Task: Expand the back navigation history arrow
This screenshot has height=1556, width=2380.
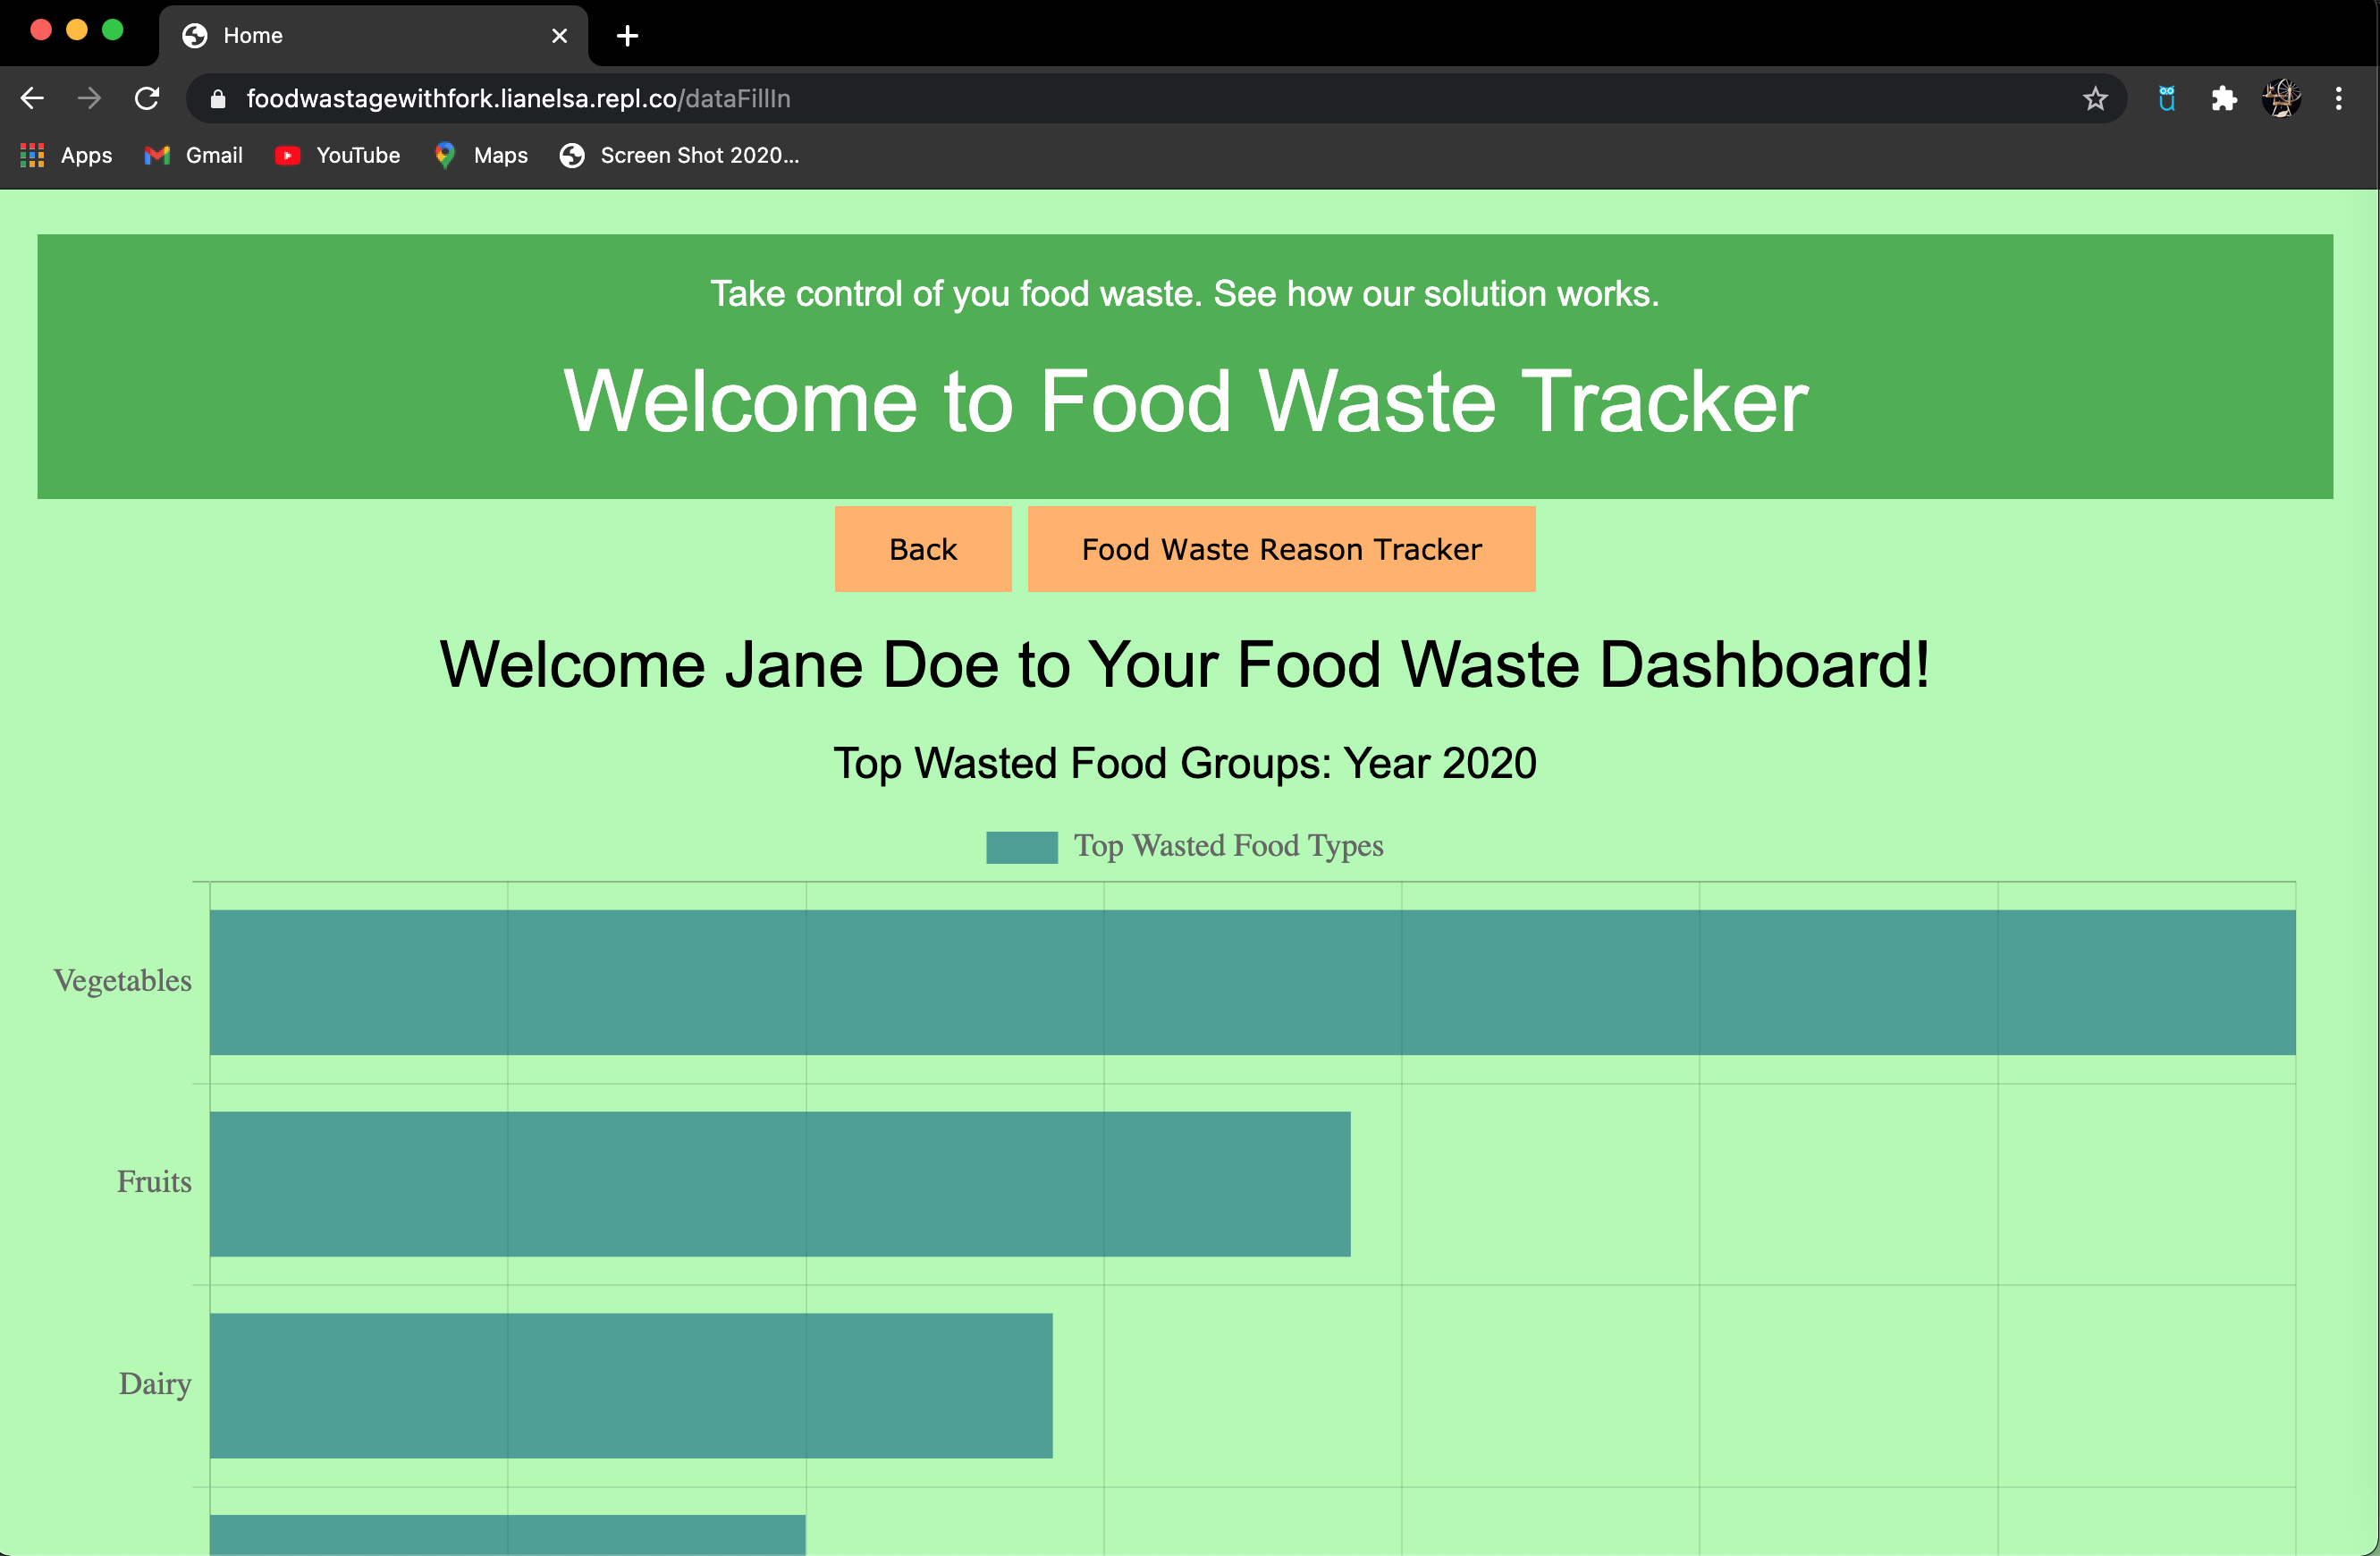Action: pos(32,98)
